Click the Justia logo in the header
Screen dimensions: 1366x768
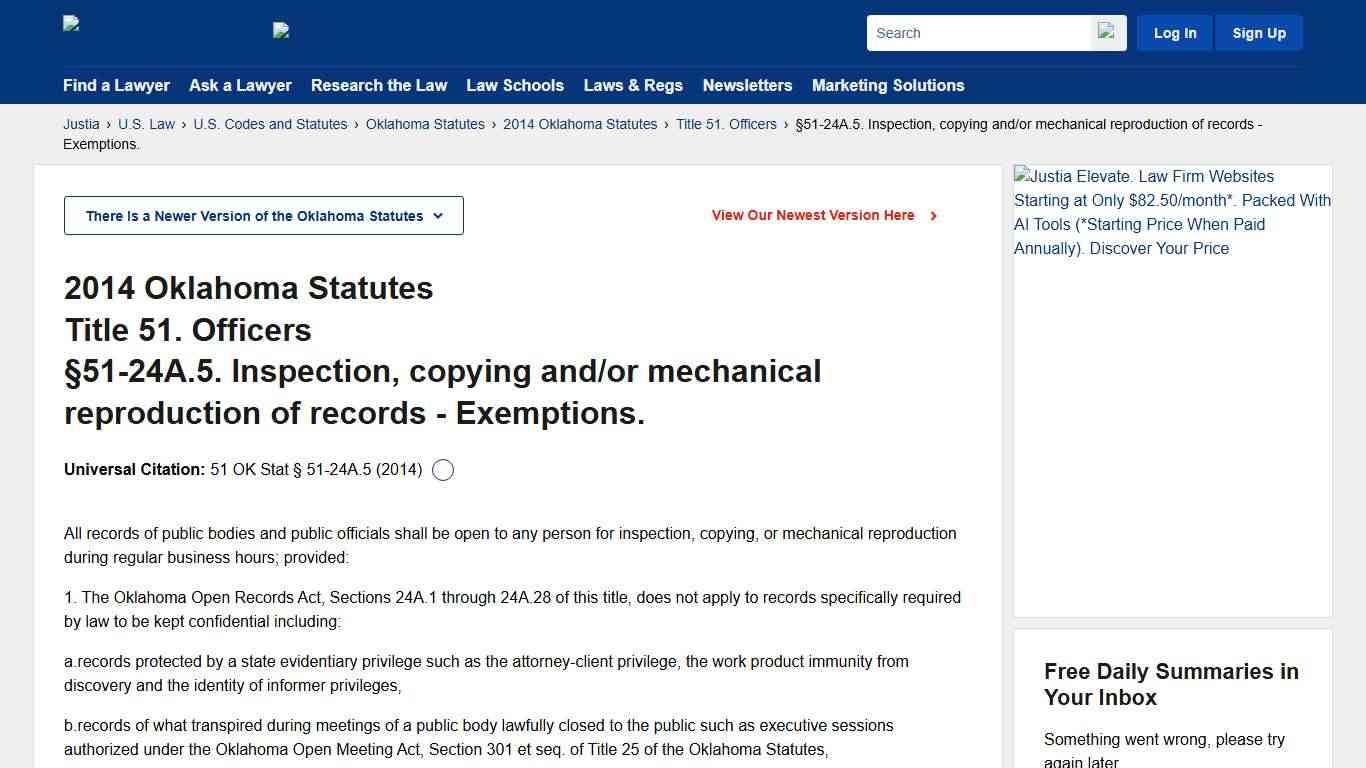(x=70, y=23)
